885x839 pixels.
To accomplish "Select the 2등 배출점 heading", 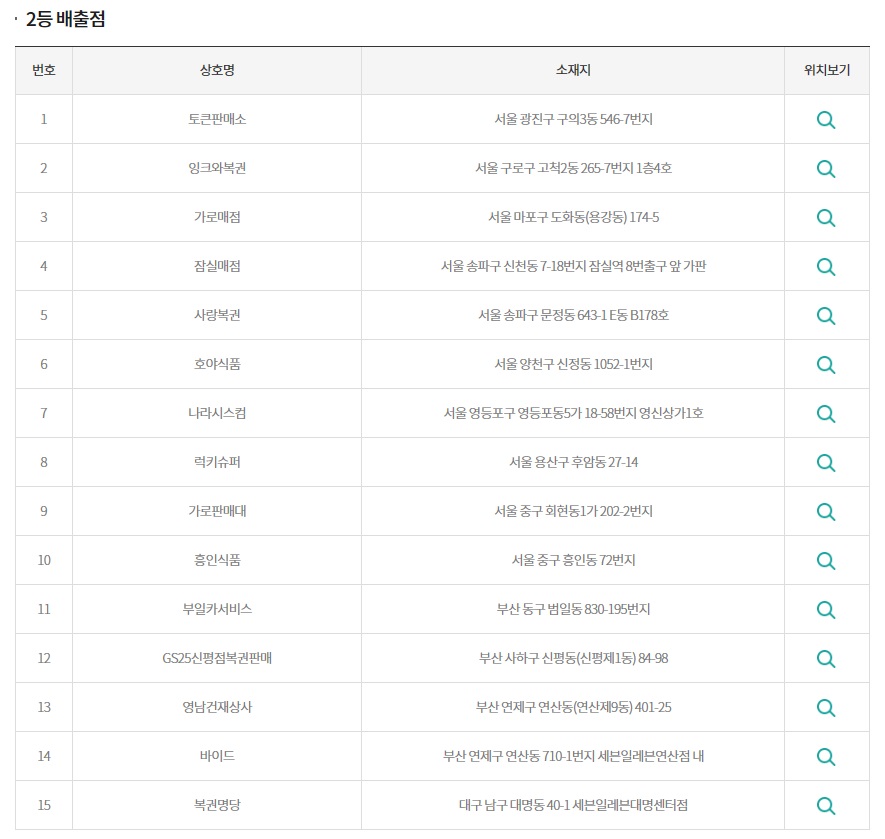I will (65, 19).
